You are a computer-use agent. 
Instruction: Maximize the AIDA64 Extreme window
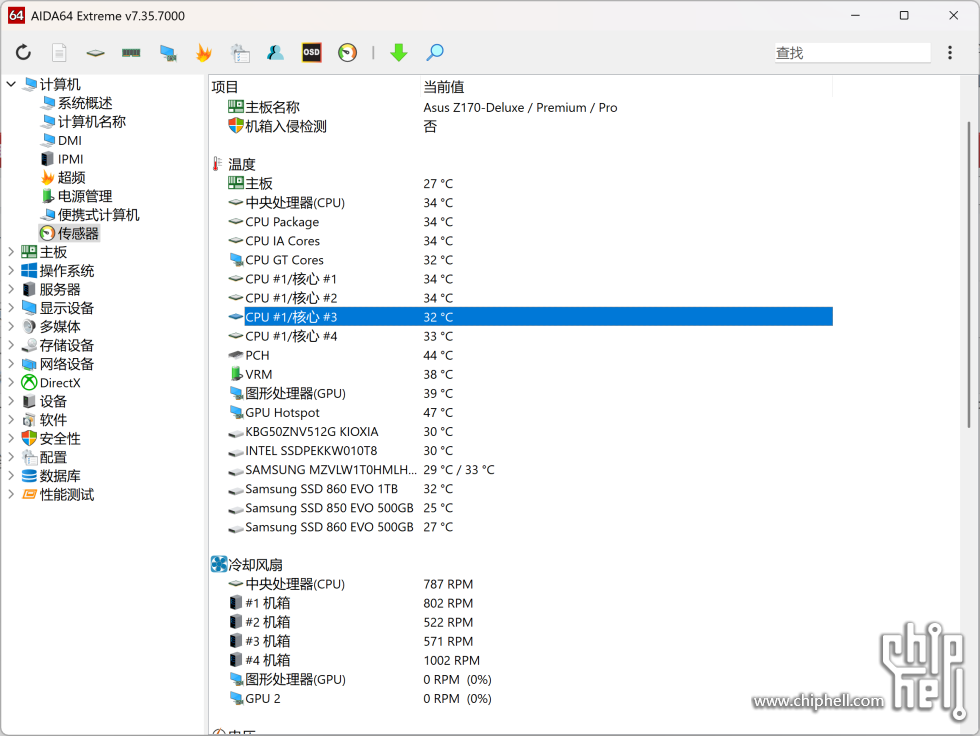click(904, 16)
